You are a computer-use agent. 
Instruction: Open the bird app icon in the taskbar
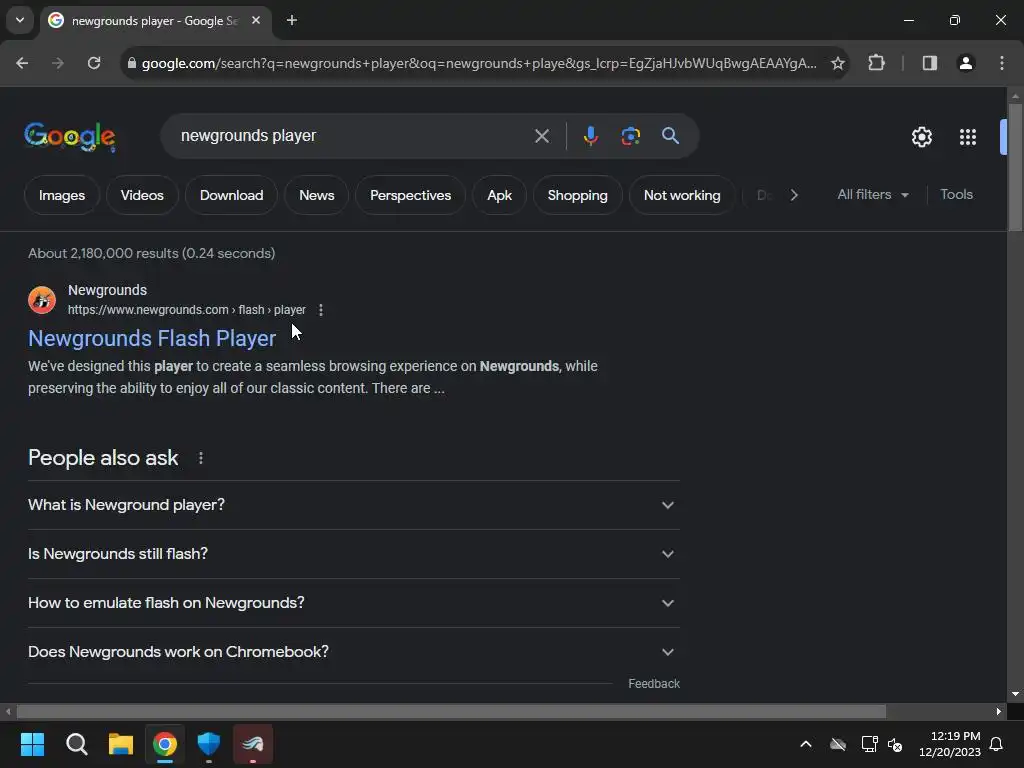coord(253,744)
